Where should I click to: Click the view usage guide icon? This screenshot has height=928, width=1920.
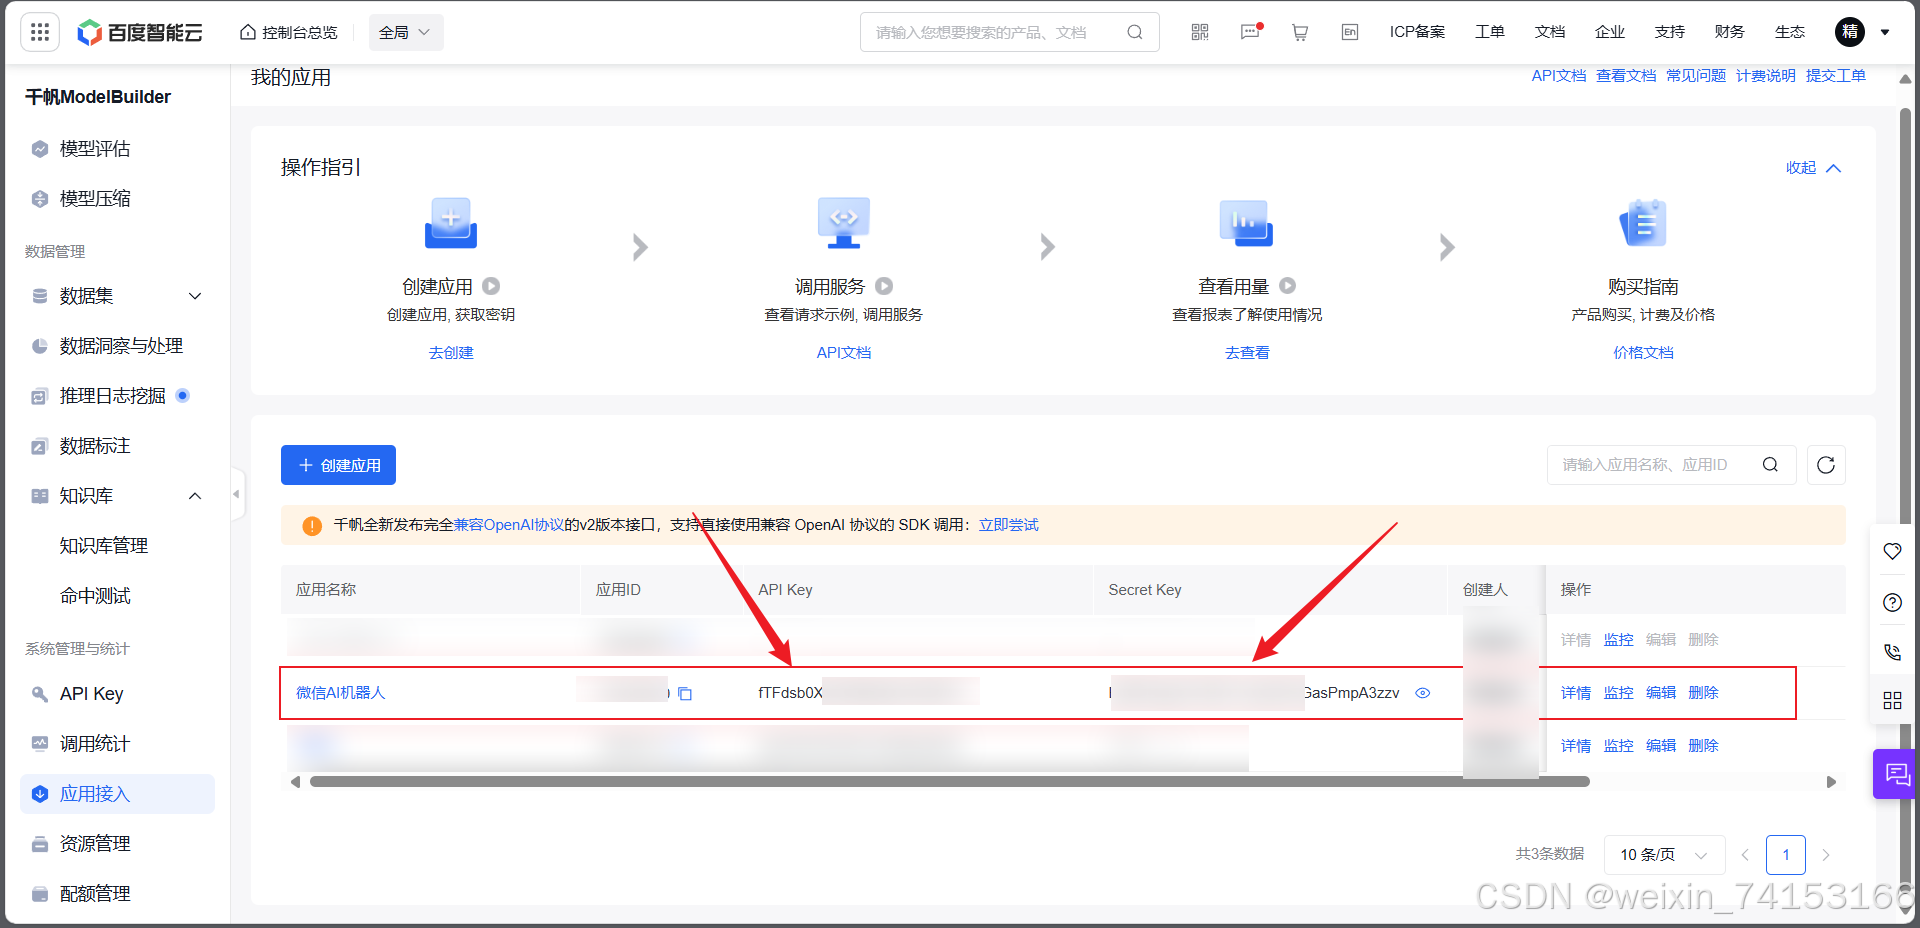1246,223
